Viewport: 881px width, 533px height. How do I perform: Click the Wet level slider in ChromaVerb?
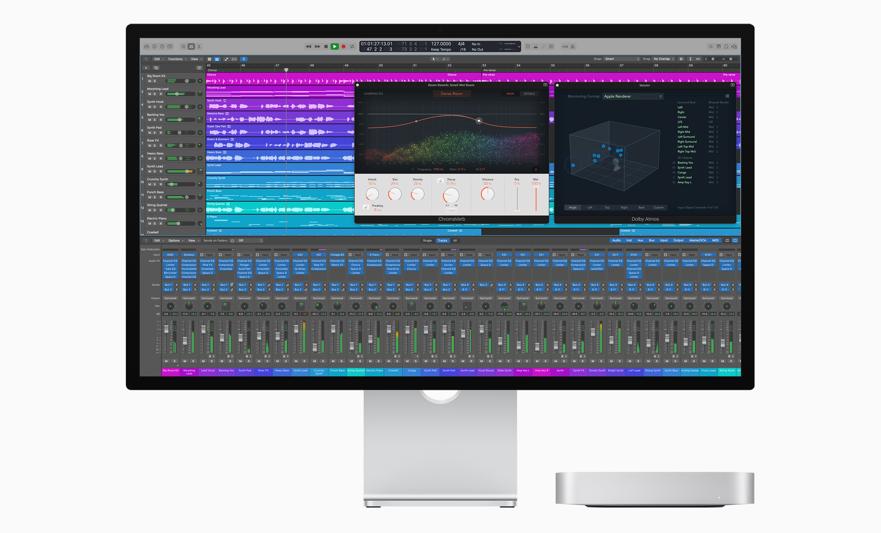(x=536, y=198)
